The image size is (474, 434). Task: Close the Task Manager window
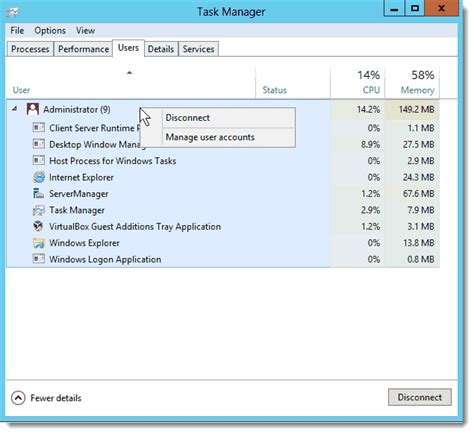tap(442, 8)
